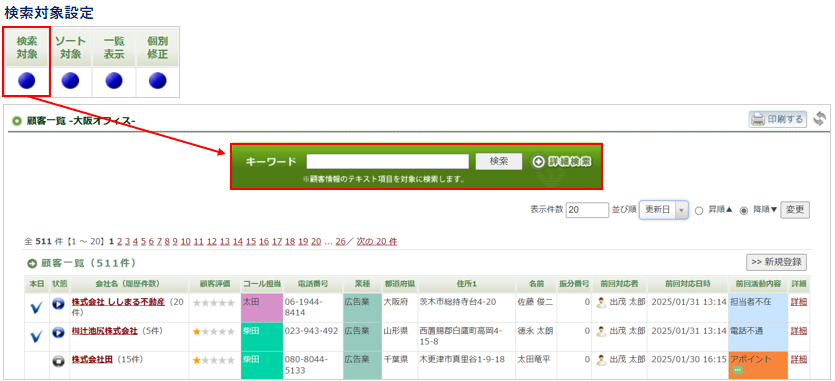Click the green circle icon beside 顧客一覧 -大阪オフィス-
The image size is (835, 381).
coord(17,121)
